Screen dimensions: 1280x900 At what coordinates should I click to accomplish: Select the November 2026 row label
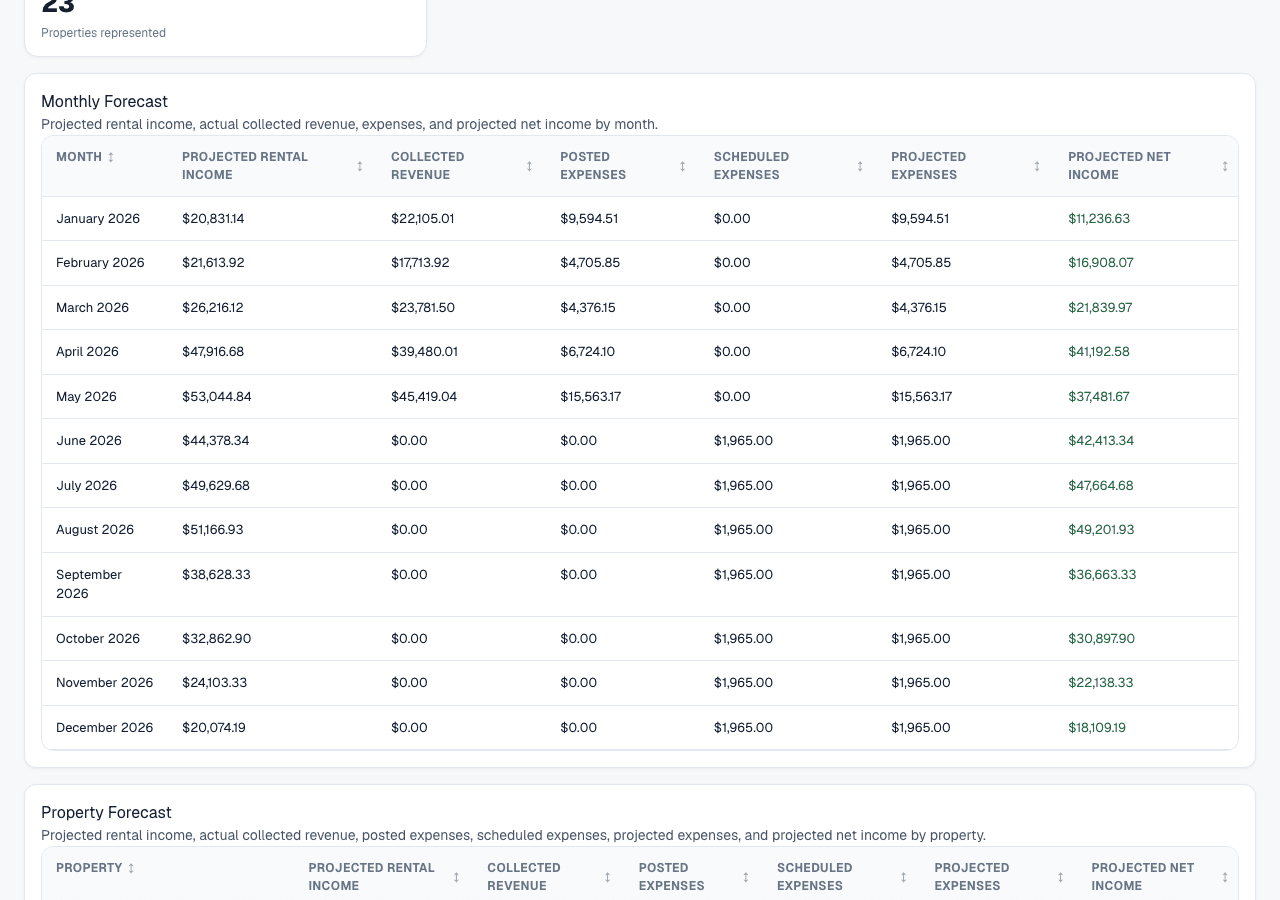coord(105,683)
